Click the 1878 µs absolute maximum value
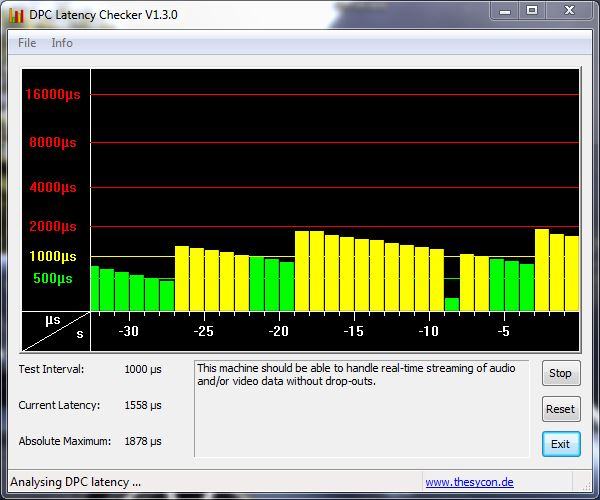Screen dimensions: 600x500 (x=143, y=441)
